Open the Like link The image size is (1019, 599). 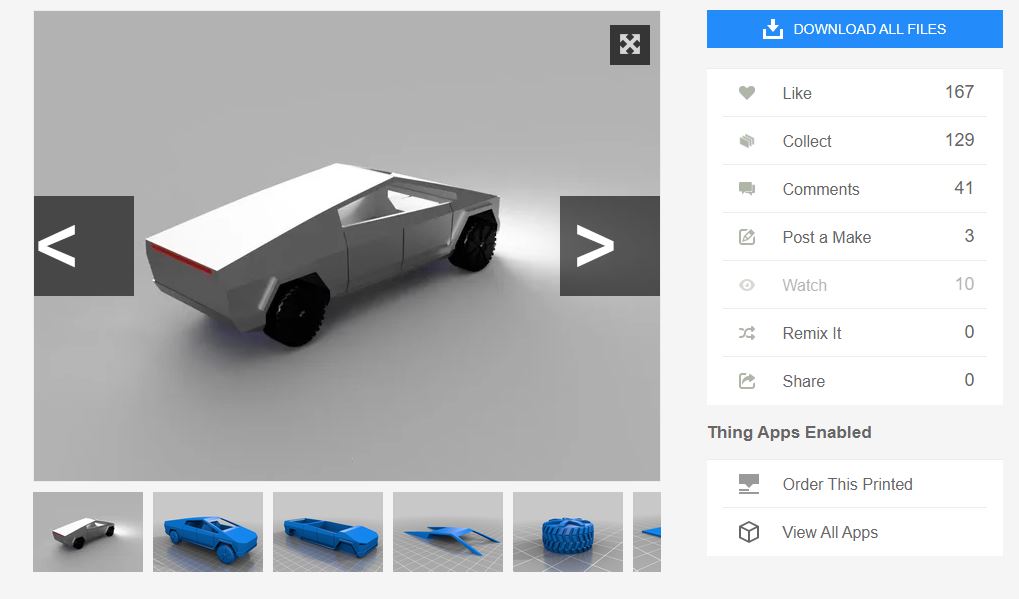click(x=797, y=94)
